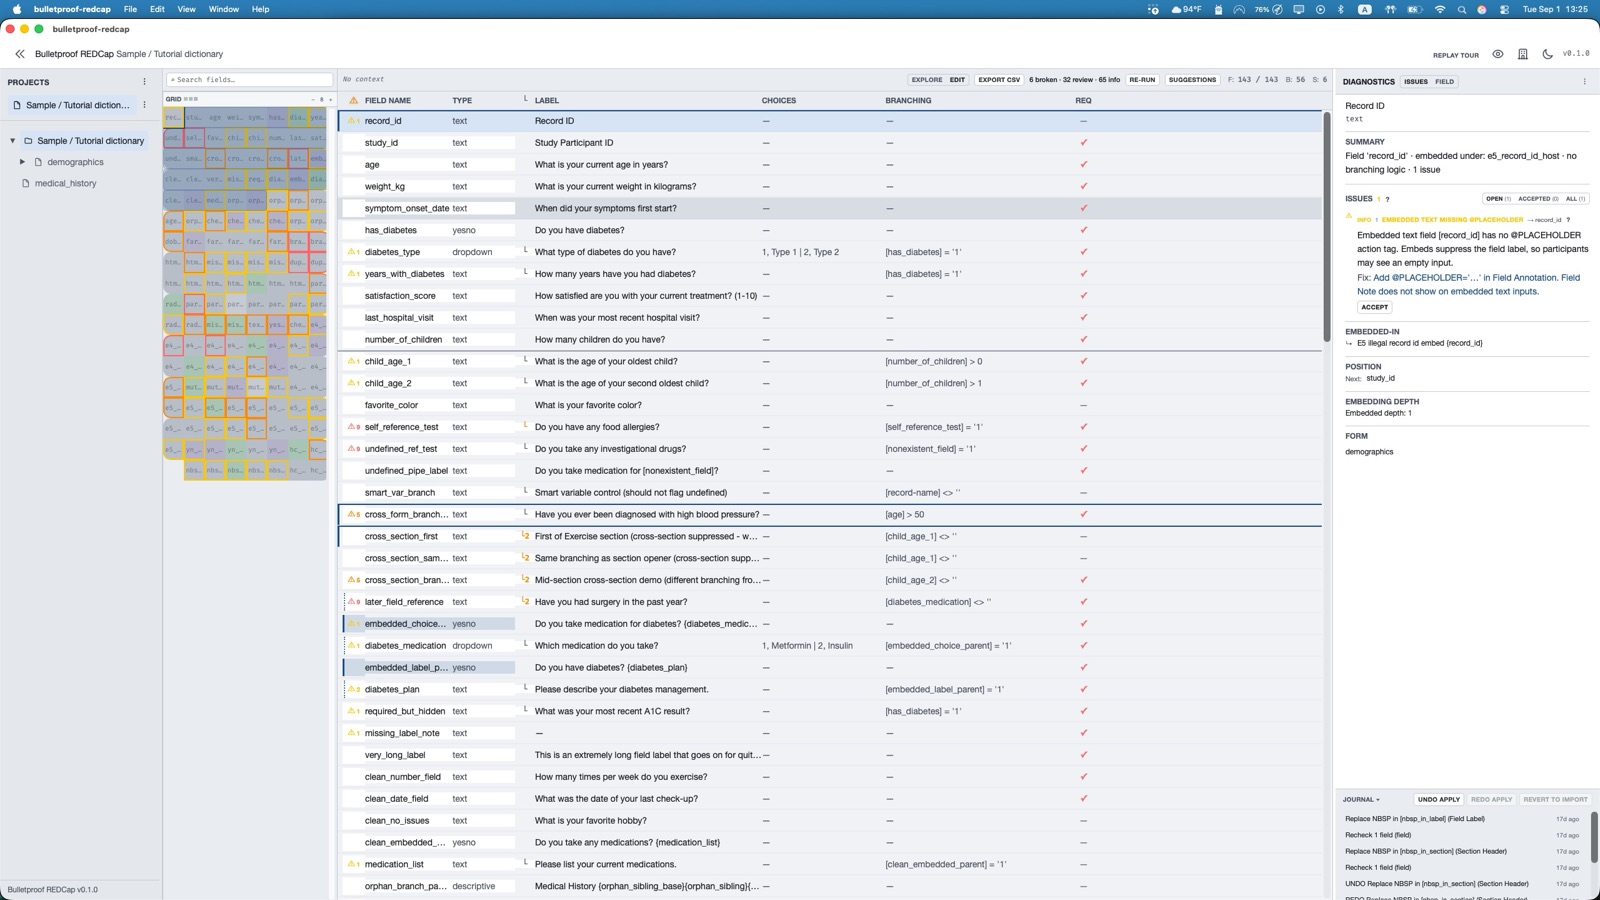This screenshot has width=1600, height=900.
Task: Click the warning icon on the diabetes_type row
Action: click(352, 252)
